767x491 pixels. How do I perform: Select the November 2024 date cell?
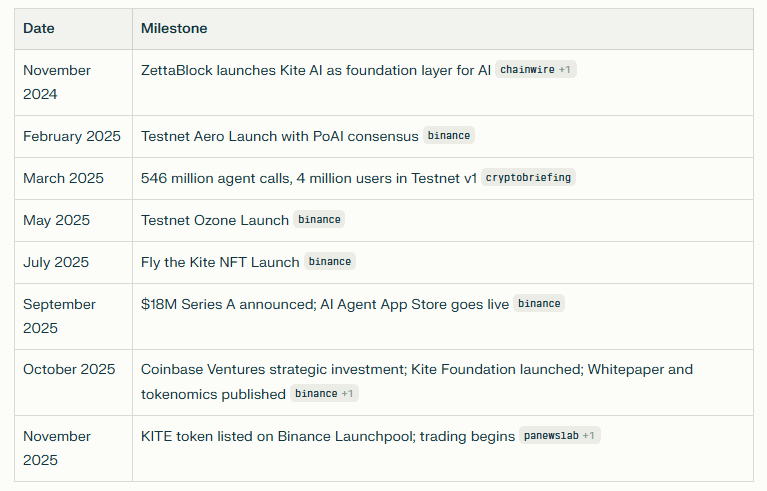[x=57, y=82]
